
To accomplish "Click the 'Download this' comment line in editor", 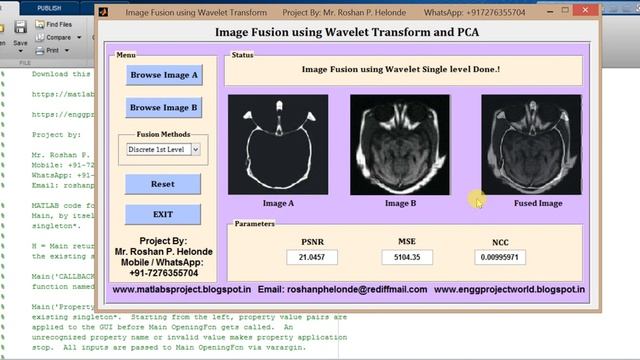I will 61,74.
